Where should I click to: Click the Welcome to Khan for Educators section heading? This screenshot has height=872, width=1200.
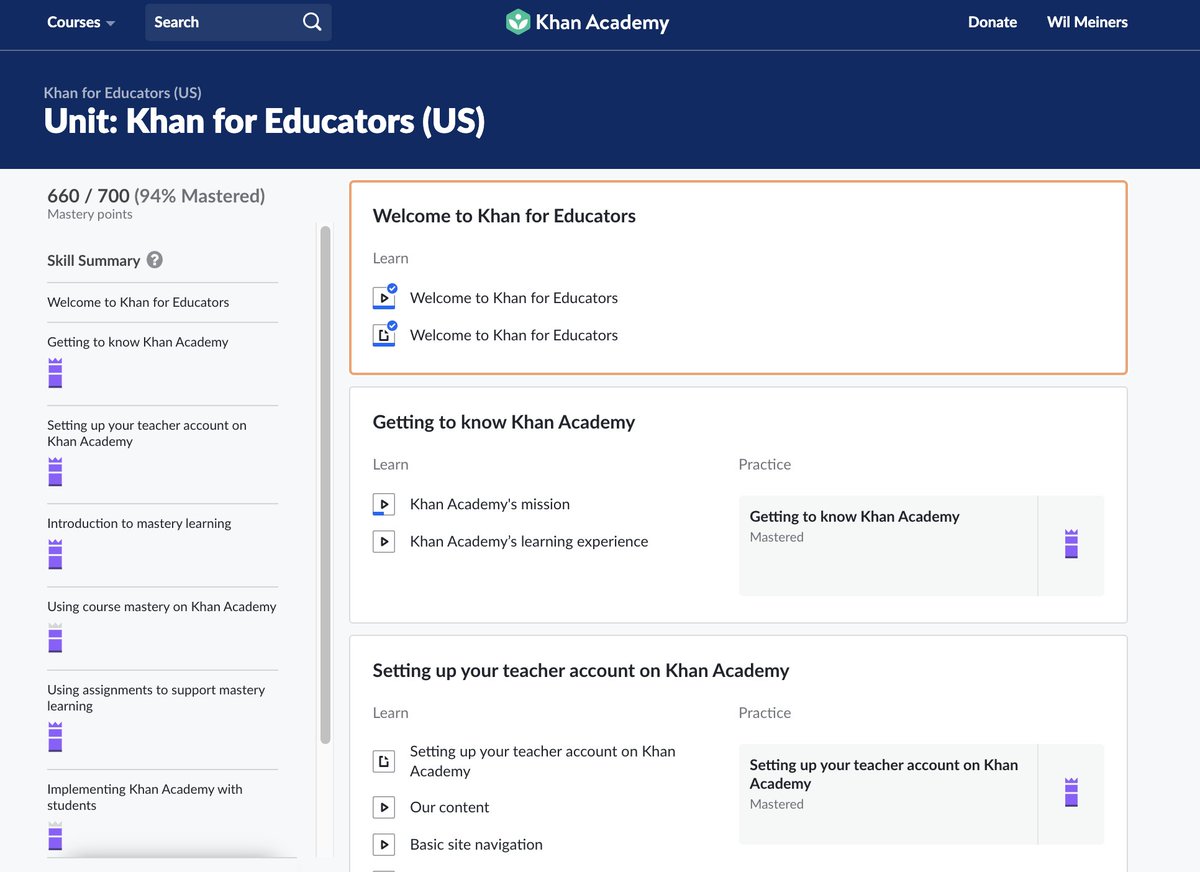pyautogui.click(x=504, y=216)
